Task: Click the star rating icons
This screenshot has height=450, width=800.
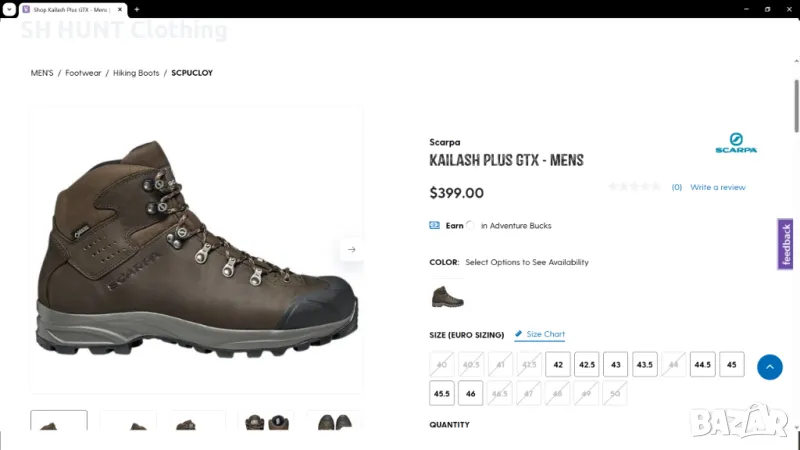Action: (x=635, y=187)
